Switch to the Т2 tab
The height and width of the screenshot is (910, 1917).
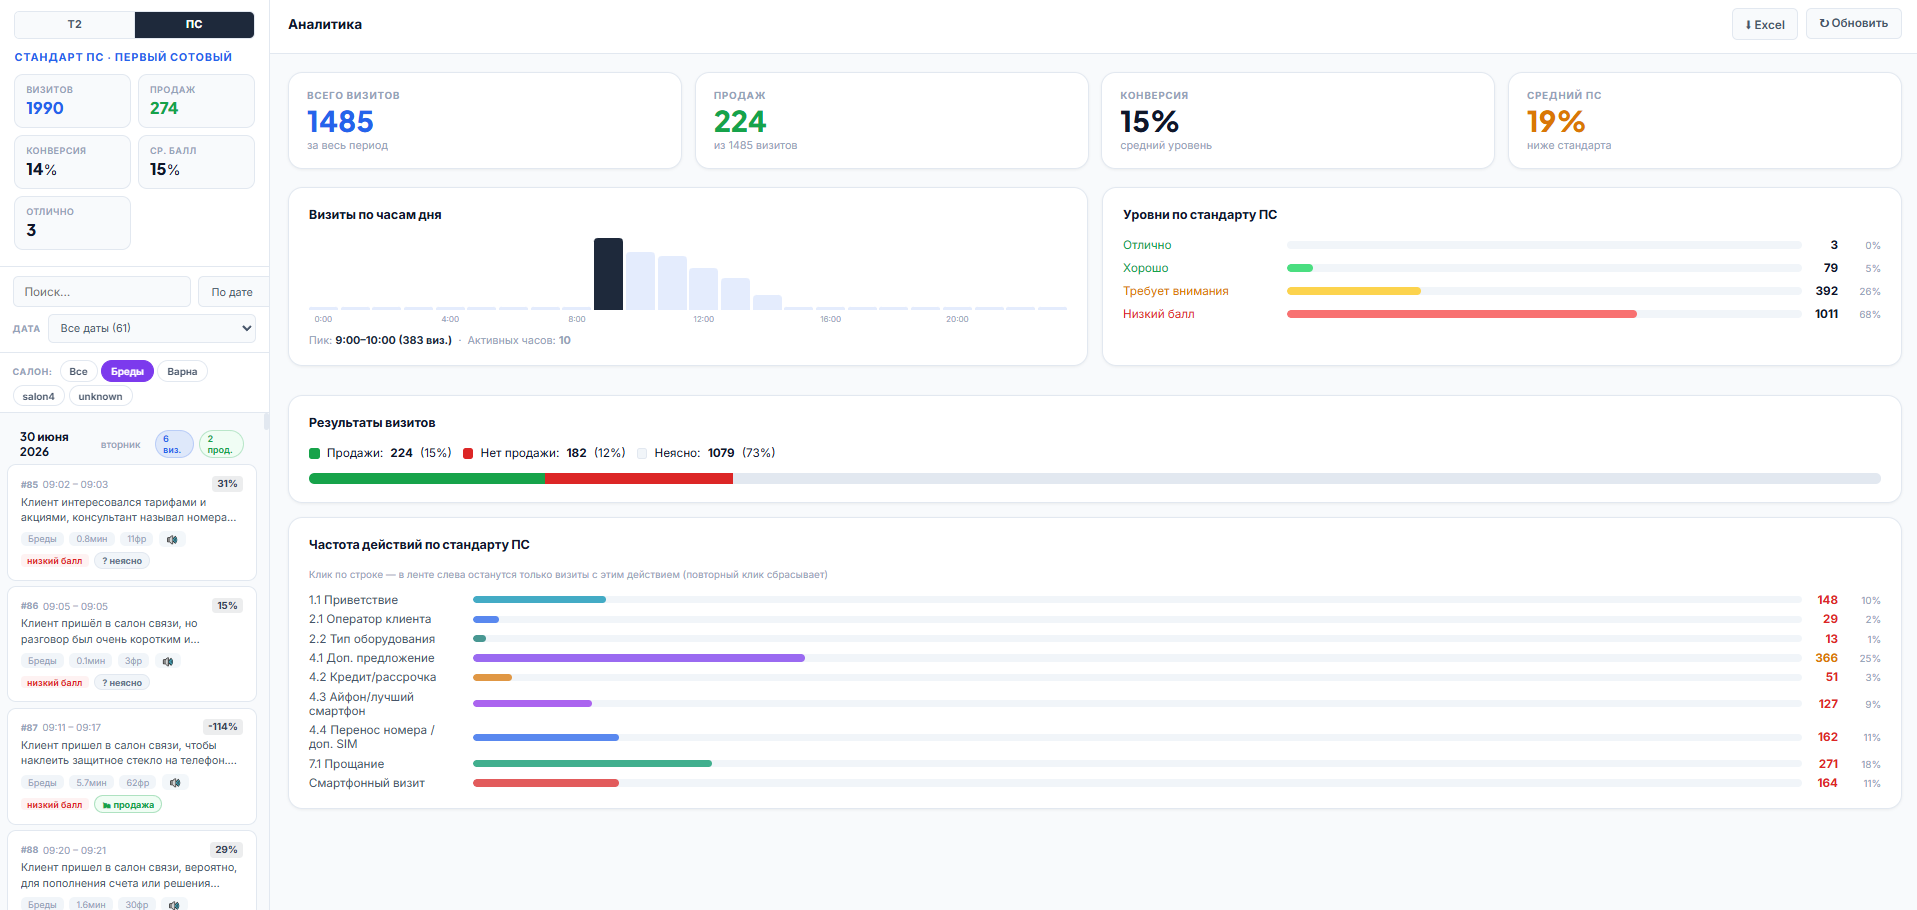point(75,24)
